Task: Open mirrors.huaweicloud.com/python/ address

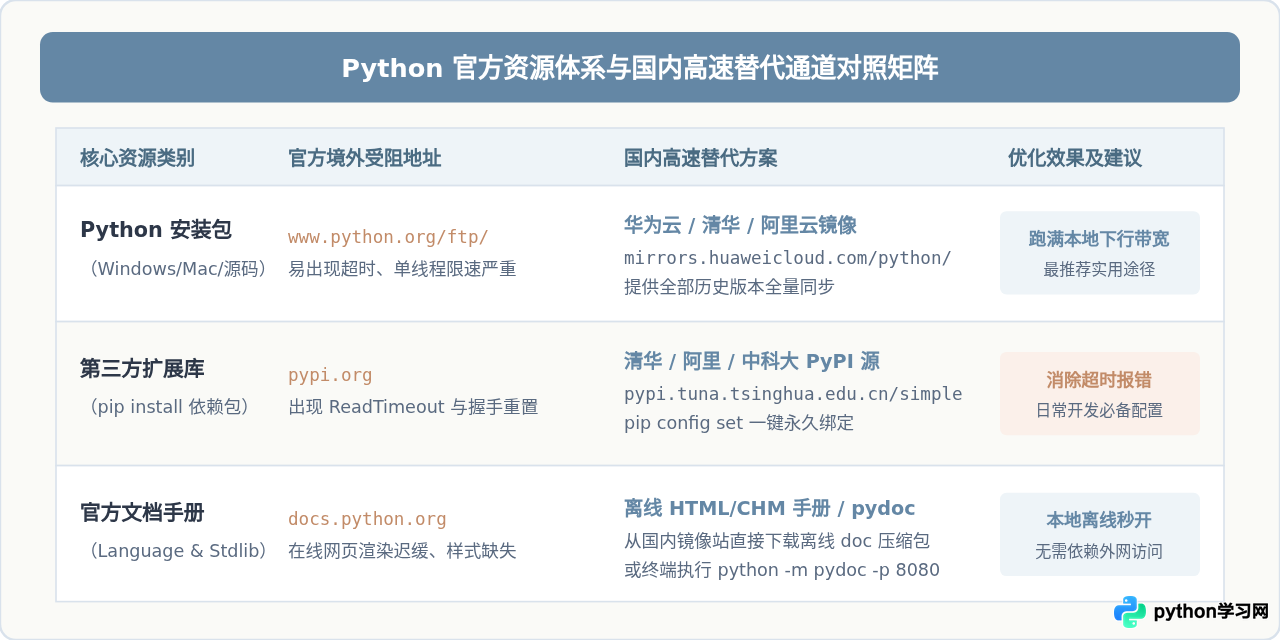Action: [788, 258]
